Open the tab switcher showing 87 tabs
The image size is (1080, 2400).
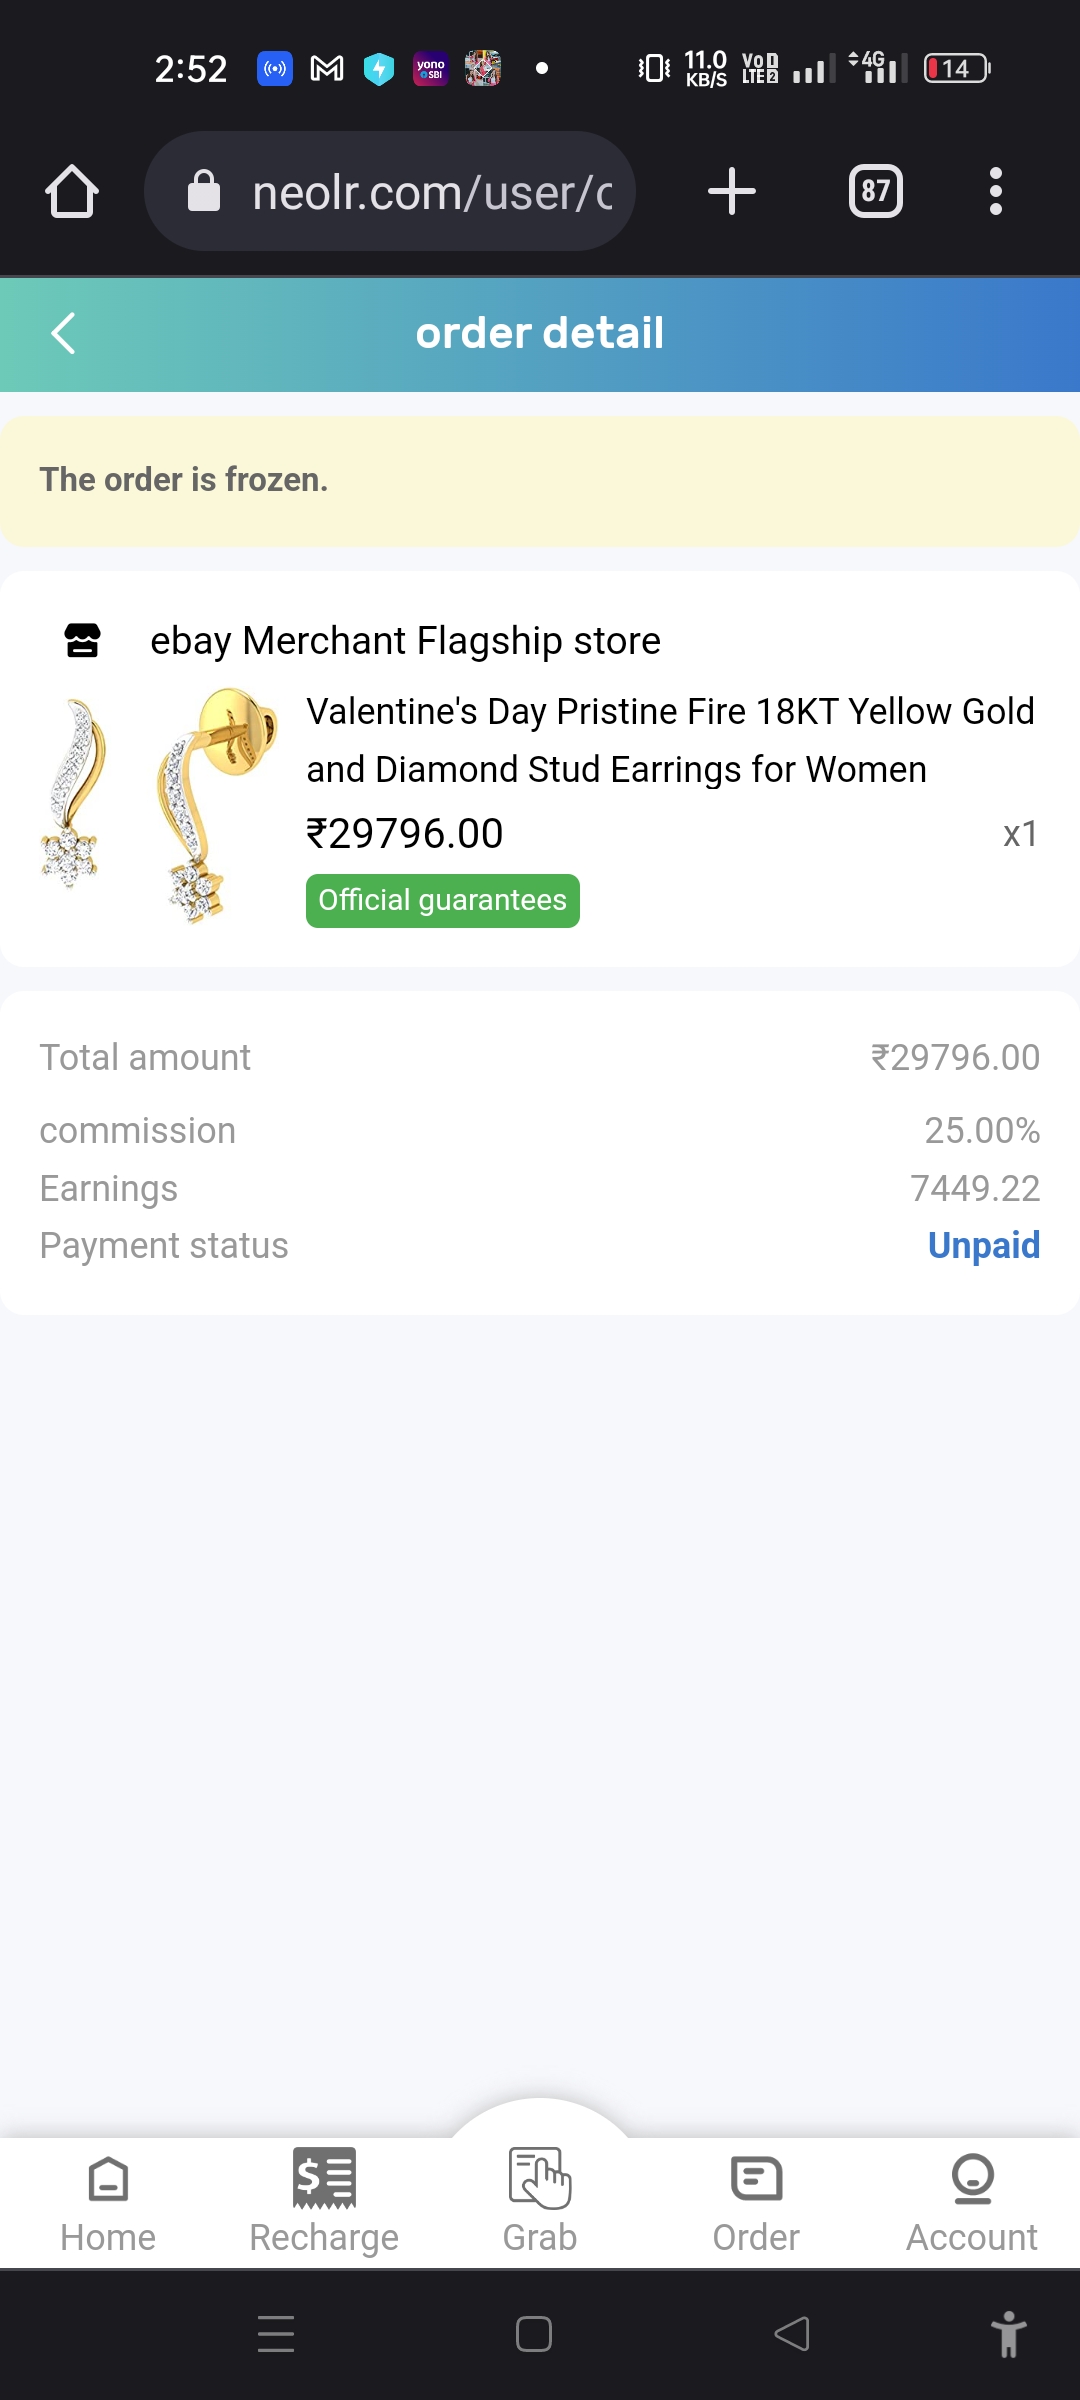(x=875, y=191)
